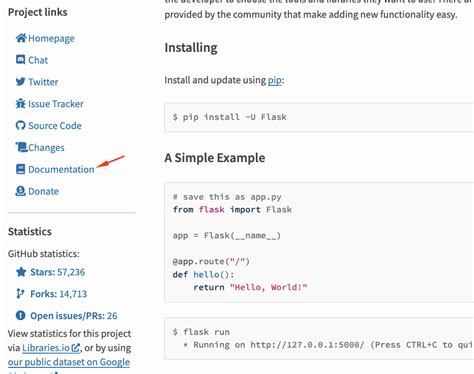The height and width of the screenshot is (374, 474).
Task: Click the return "Hello, World!" line
Action: (x=250, y=287)
